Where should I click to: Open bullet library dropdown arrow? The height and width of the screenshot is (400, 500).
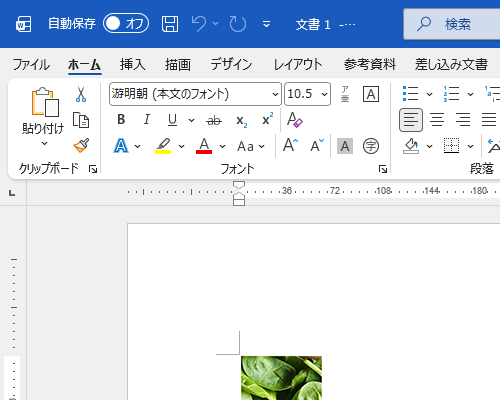pyautogui.click(x=429, y=94)
